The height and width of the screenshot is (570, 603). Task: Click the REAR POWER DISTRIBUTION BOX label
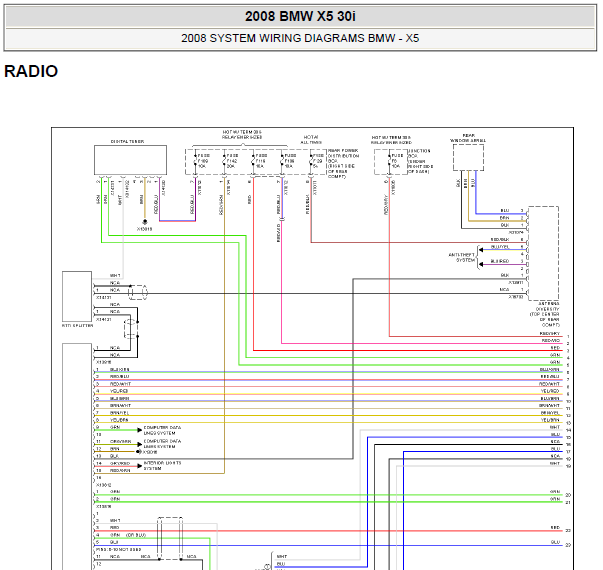(x=343, y=163)
